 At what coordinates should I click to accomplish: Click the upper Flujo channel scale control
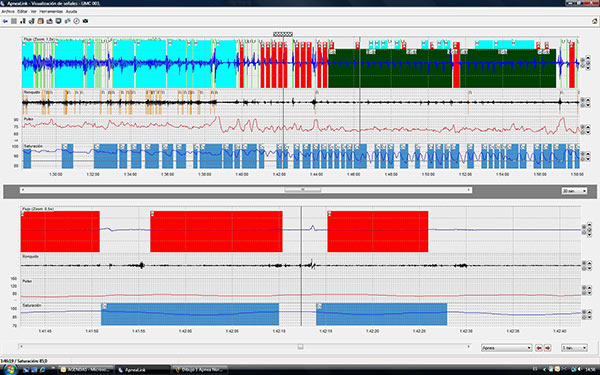tap(585, 62)
